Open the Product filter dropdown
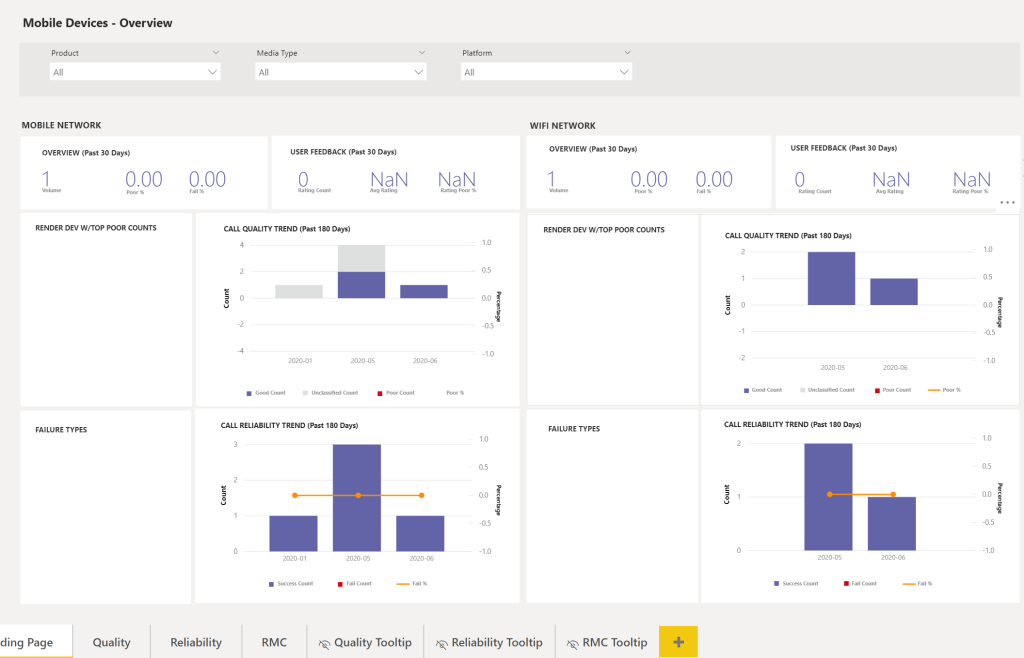Image resolution: width=1024 pixels, height=658 pixels. click(x=135, y=72)
